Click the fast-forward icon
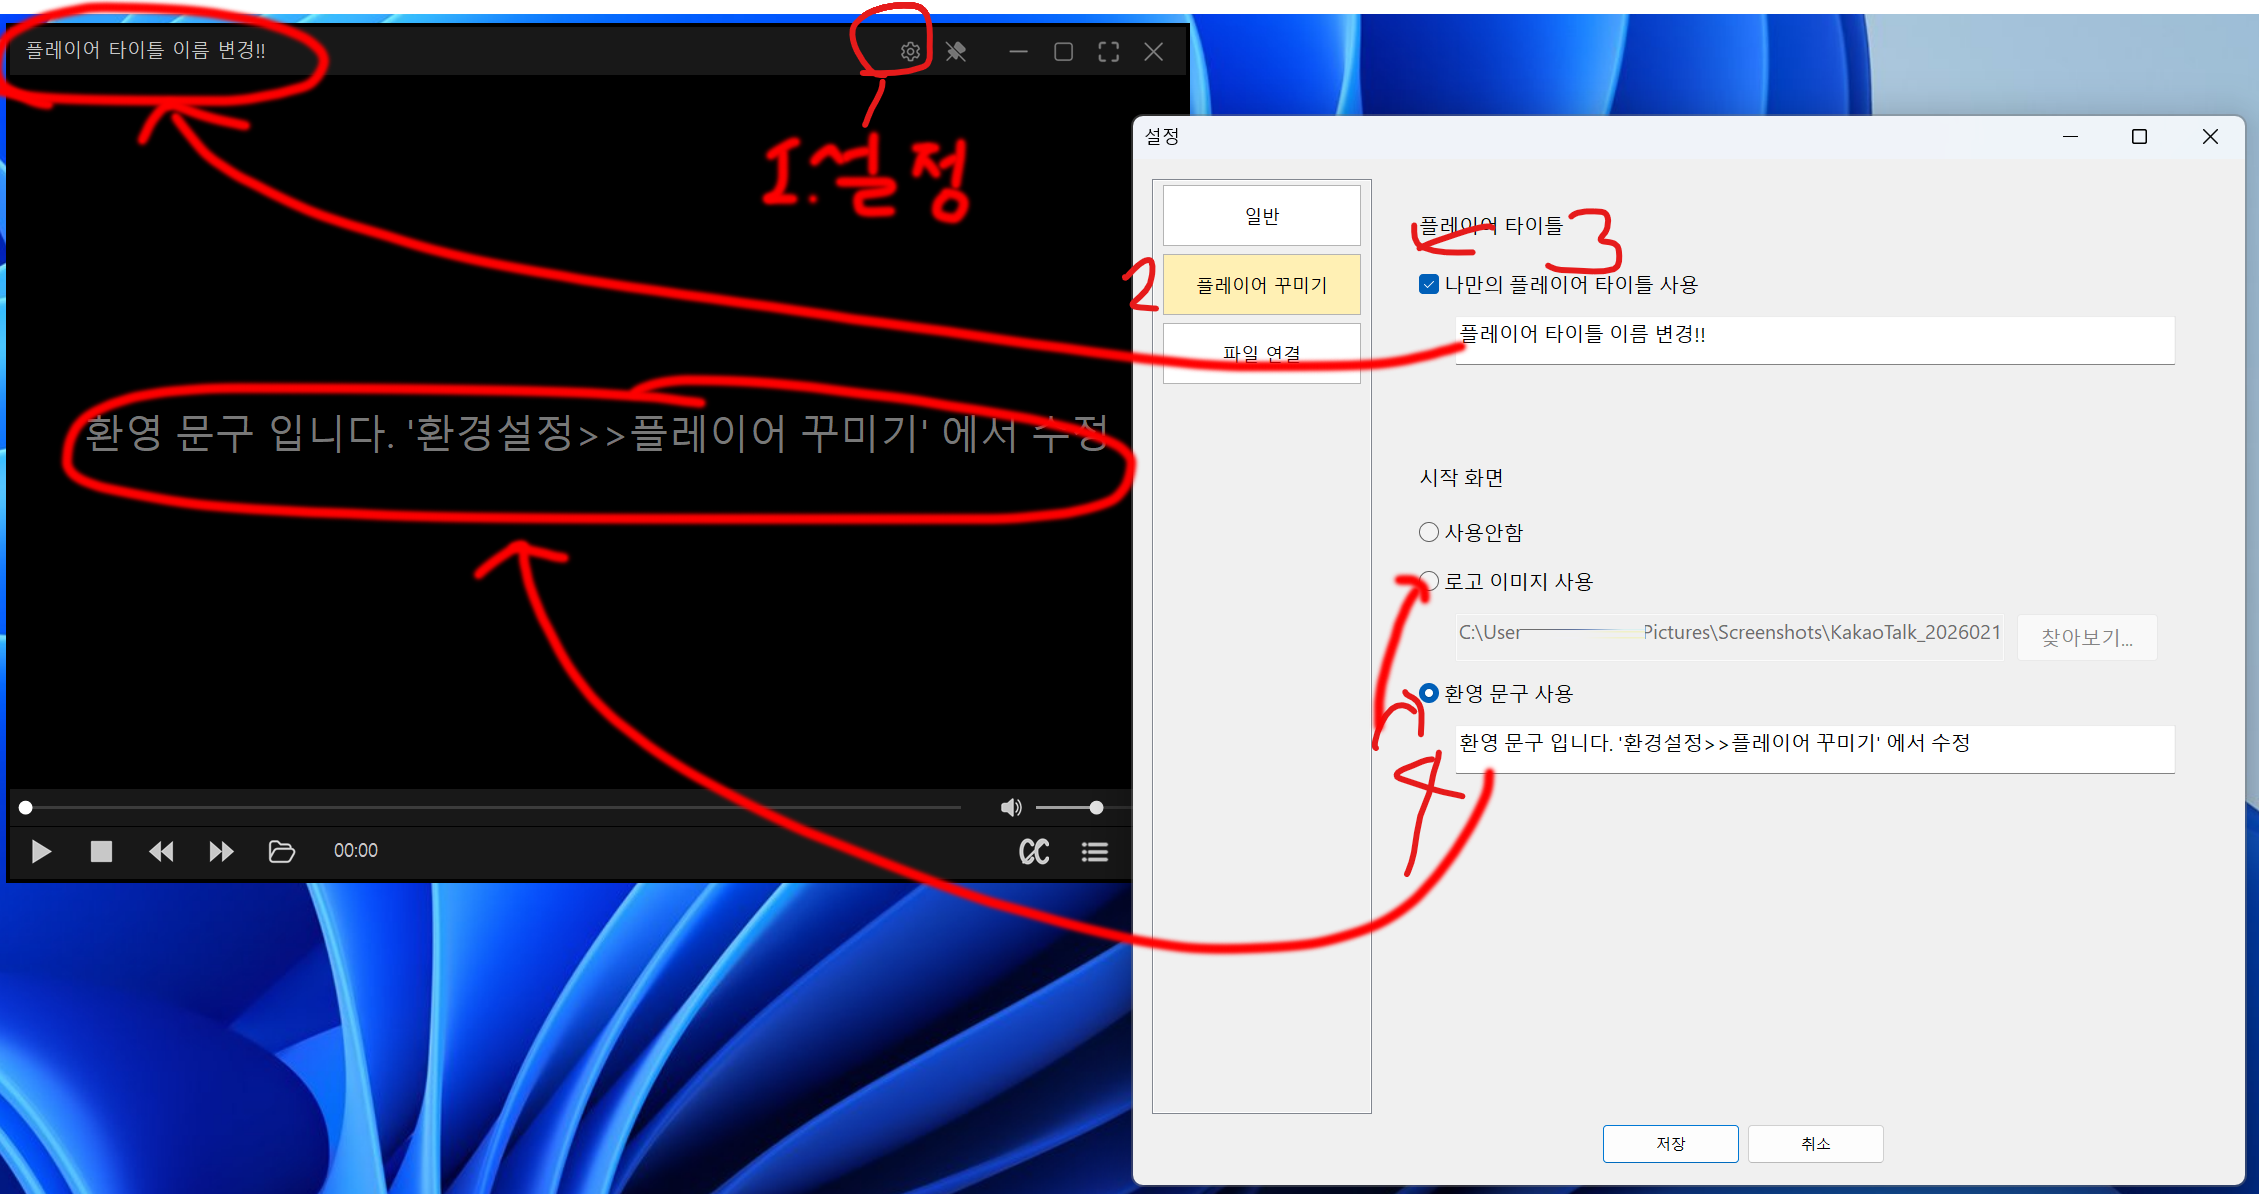2259x1194 pixels. (221, 851)
